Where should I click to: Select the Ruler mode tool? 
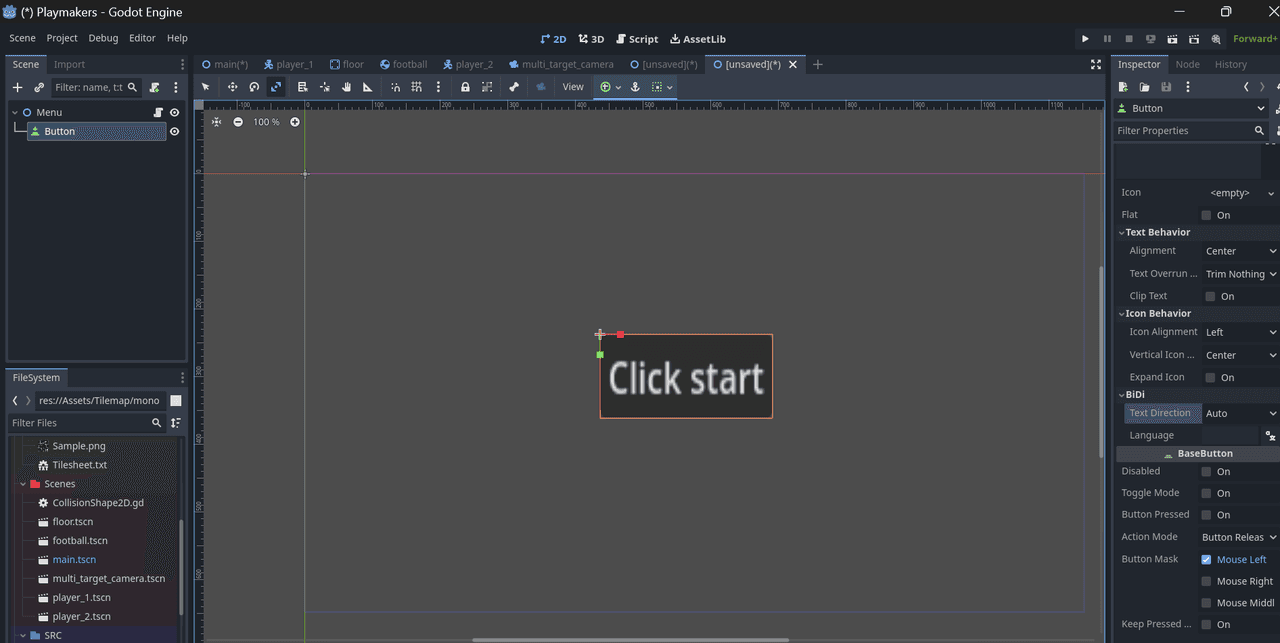pyautogui.click(x=368, y=87)
